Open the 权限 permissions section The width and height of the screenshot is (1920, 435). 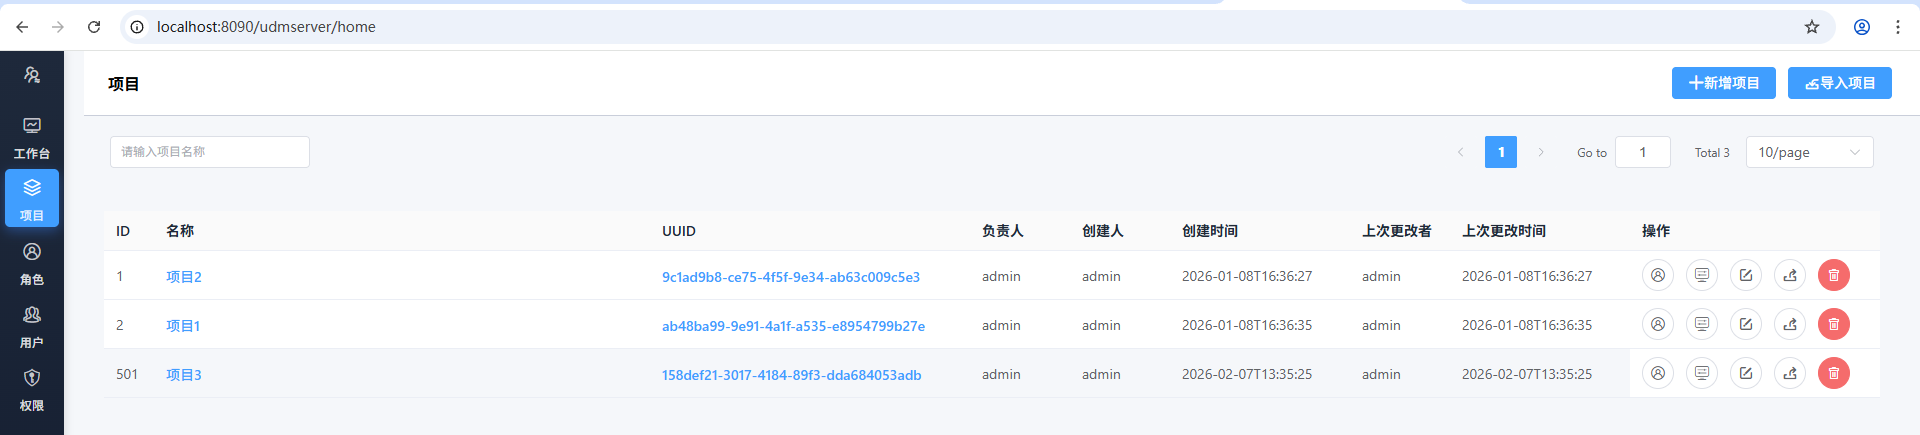point(32,389)
